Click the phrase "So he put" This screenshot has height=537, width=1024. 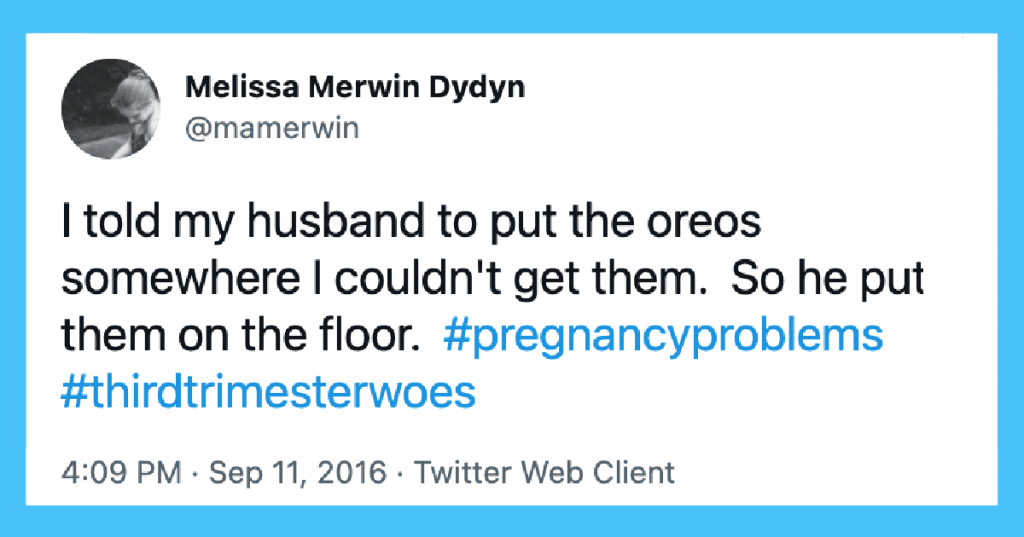coord(827,280)
